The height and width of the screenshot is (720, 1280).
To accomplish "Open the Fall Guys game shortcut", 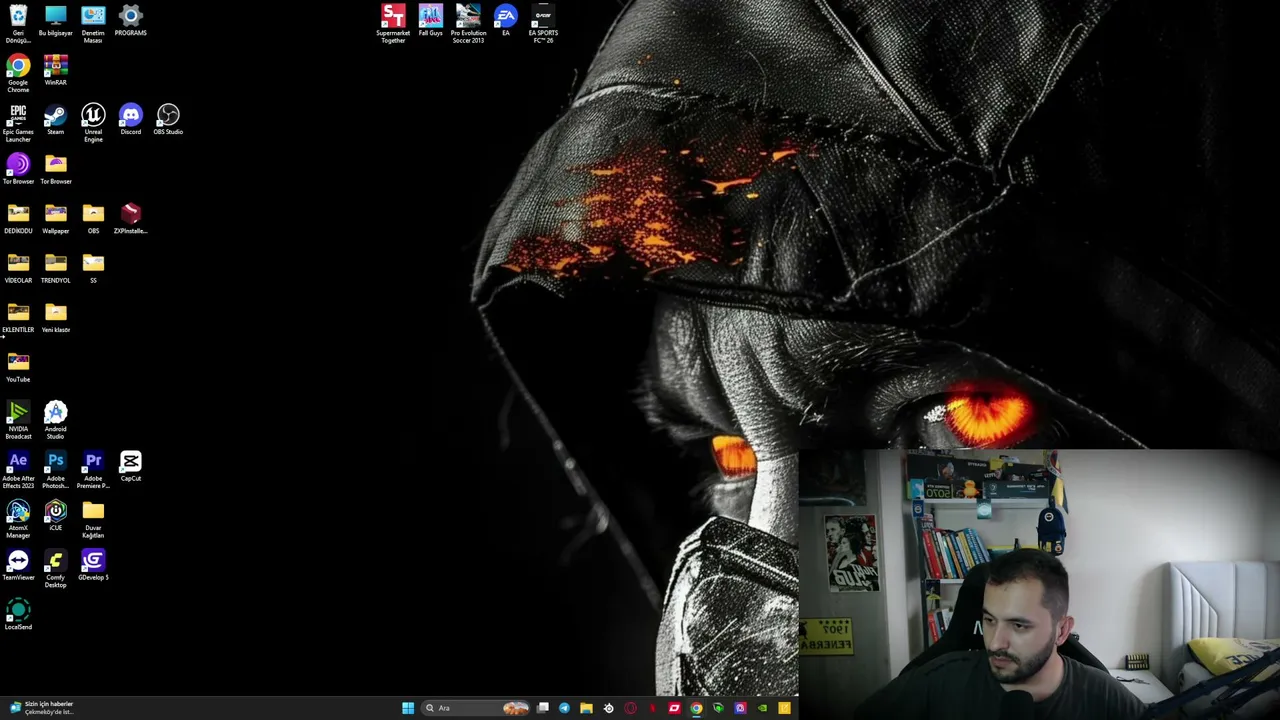I will coord(431,21).
